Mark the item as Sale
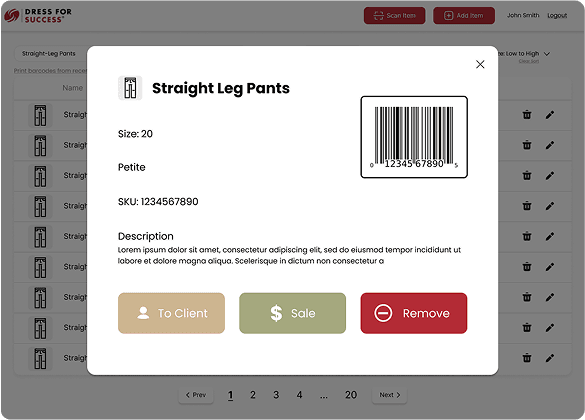The height and width of the screenshot is (420, 585). (x=292, y=313)
